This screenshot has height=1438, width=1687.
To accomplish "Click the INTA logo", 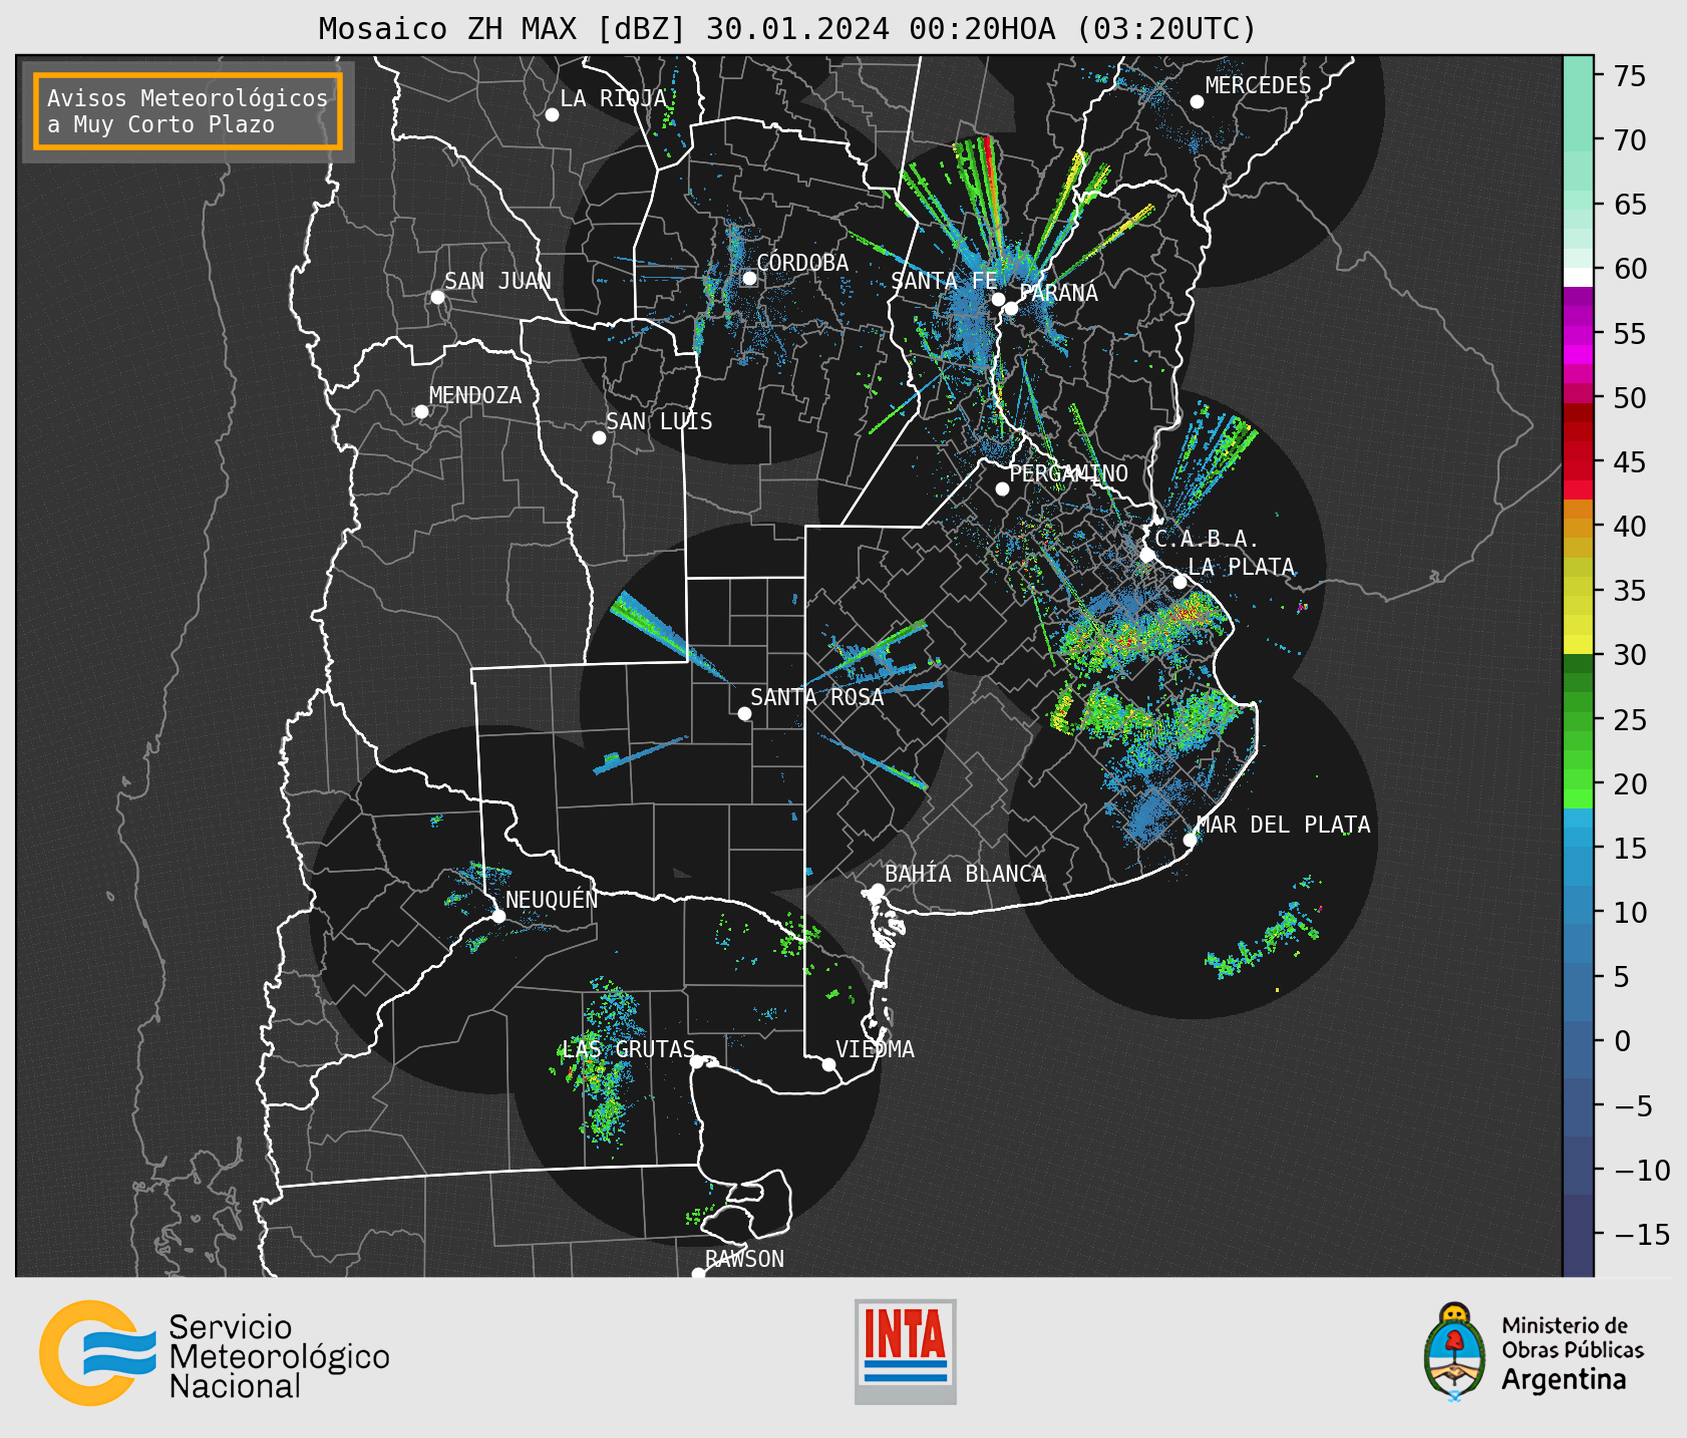I will 905,1351.
